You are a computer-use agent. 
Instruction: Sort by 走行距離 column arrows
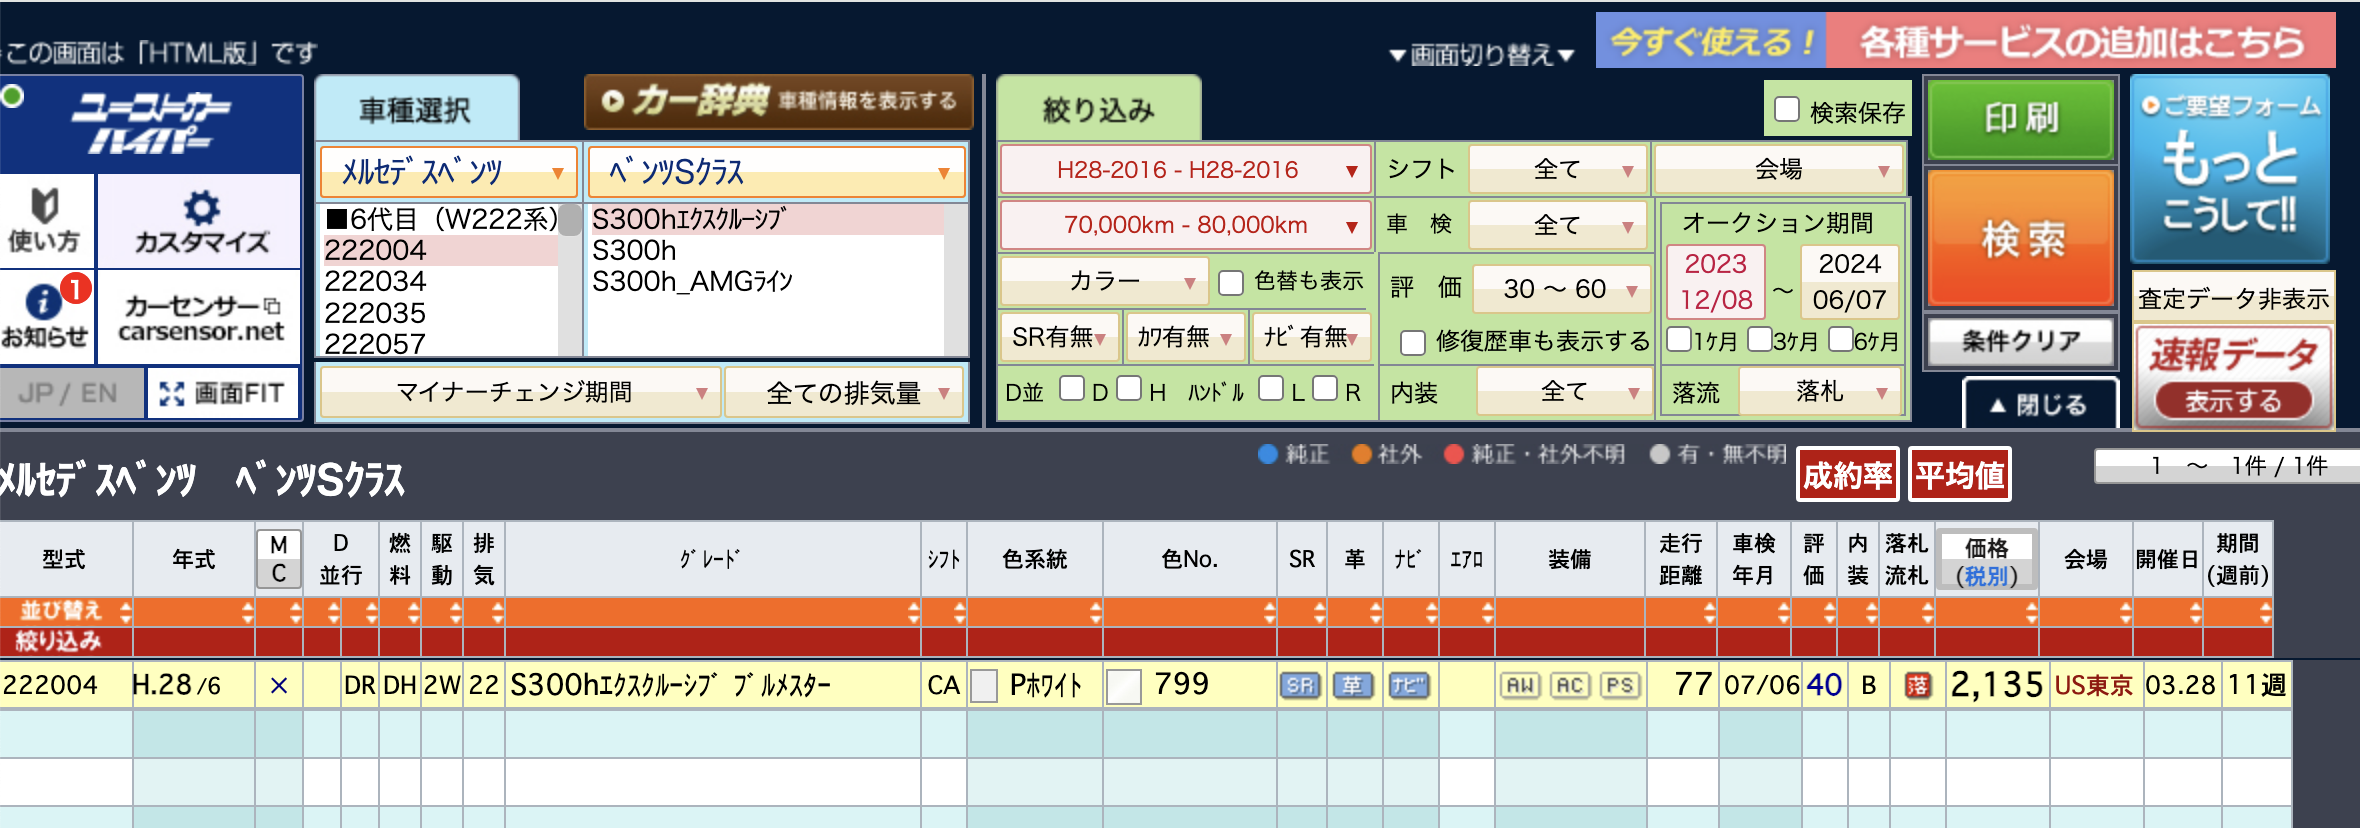[1709, 612]
